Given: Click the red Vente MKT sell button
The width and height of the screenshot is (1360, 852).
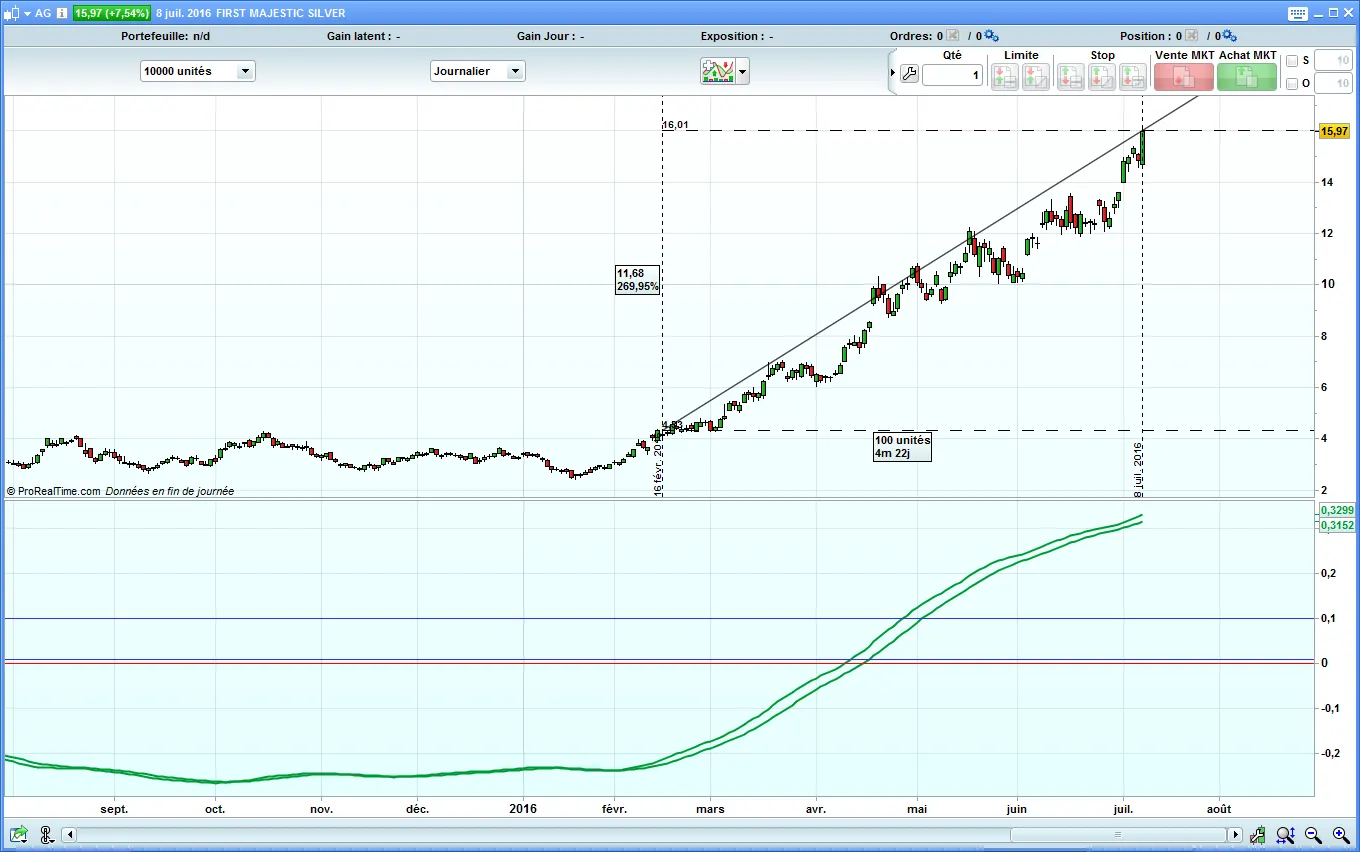Looking at the screenshot, I should click(x=1183, y=77).
